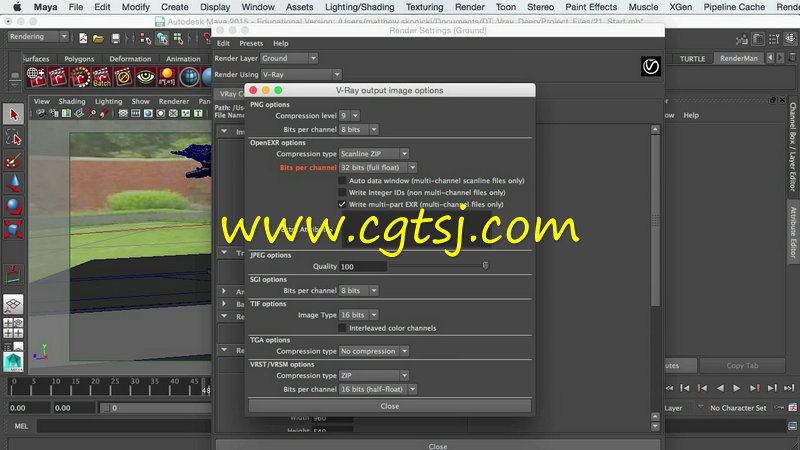Activate the Scale tool cube icon
The width and height of the screenshot is (800, 450).
(13, 229)
